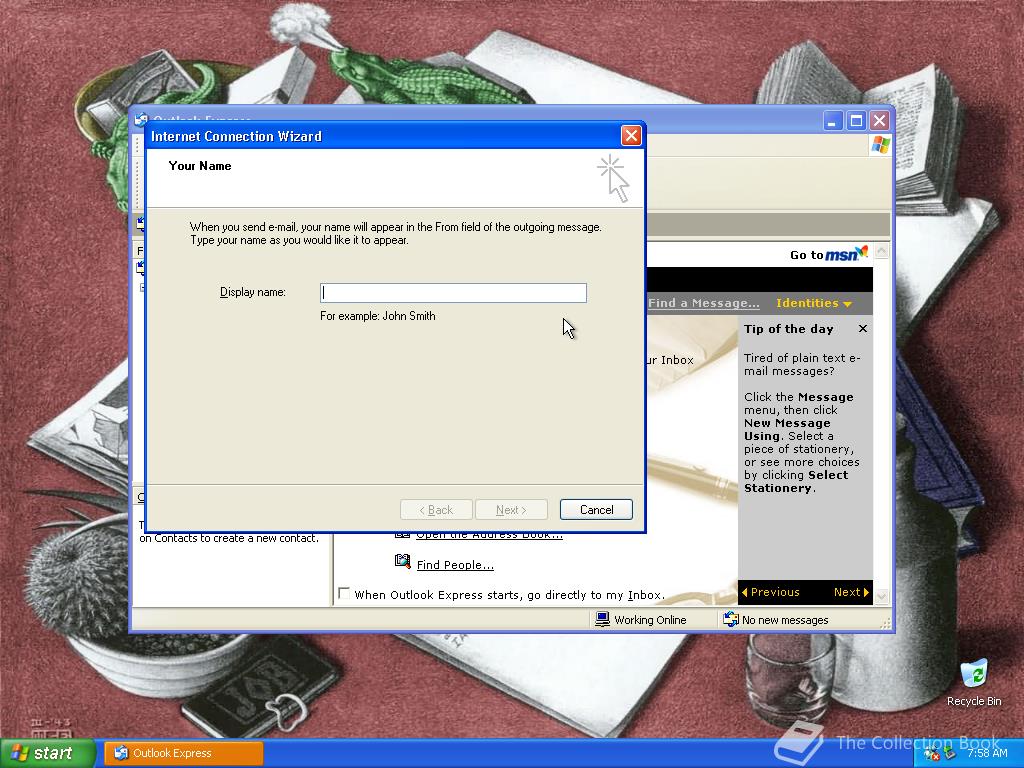The image size is (1024, 768).
Task: Click the Working Online status bar icon
Action: [602, 619]
